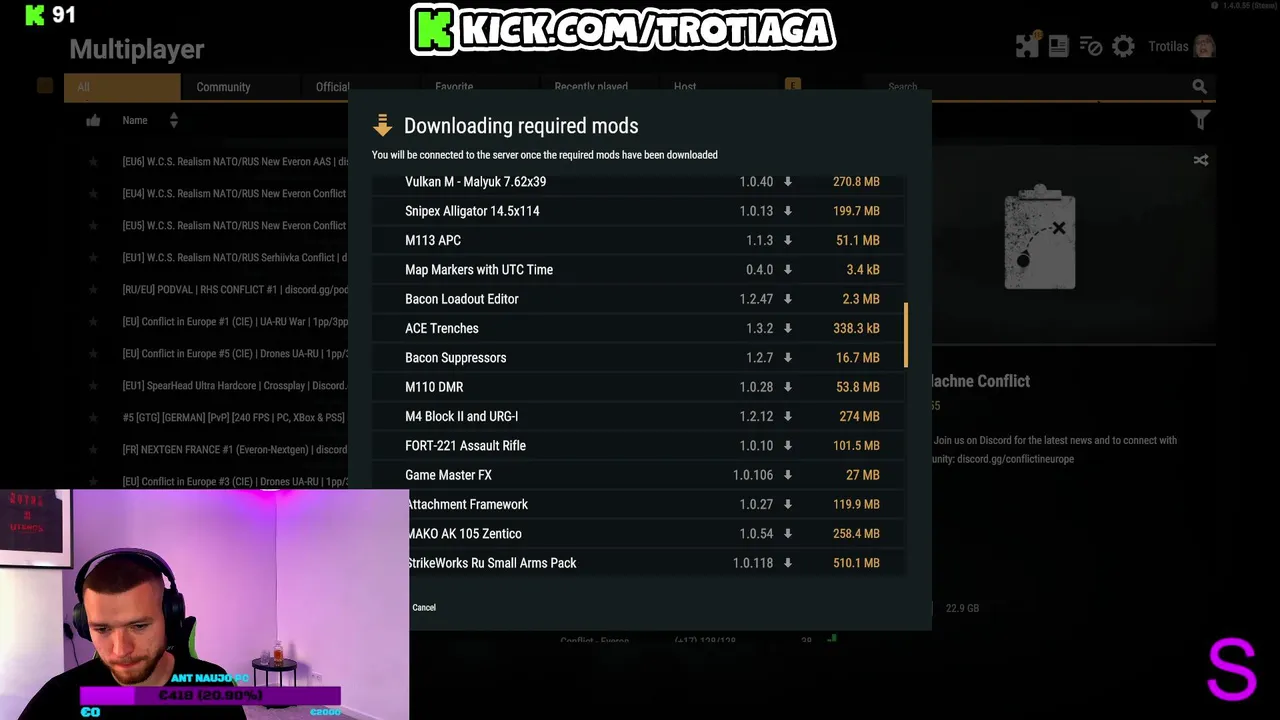Viewport: 1280px width, 720px height.
Task: Click the mods list scrollbar thumb
Action: click(x=906, y=335)
